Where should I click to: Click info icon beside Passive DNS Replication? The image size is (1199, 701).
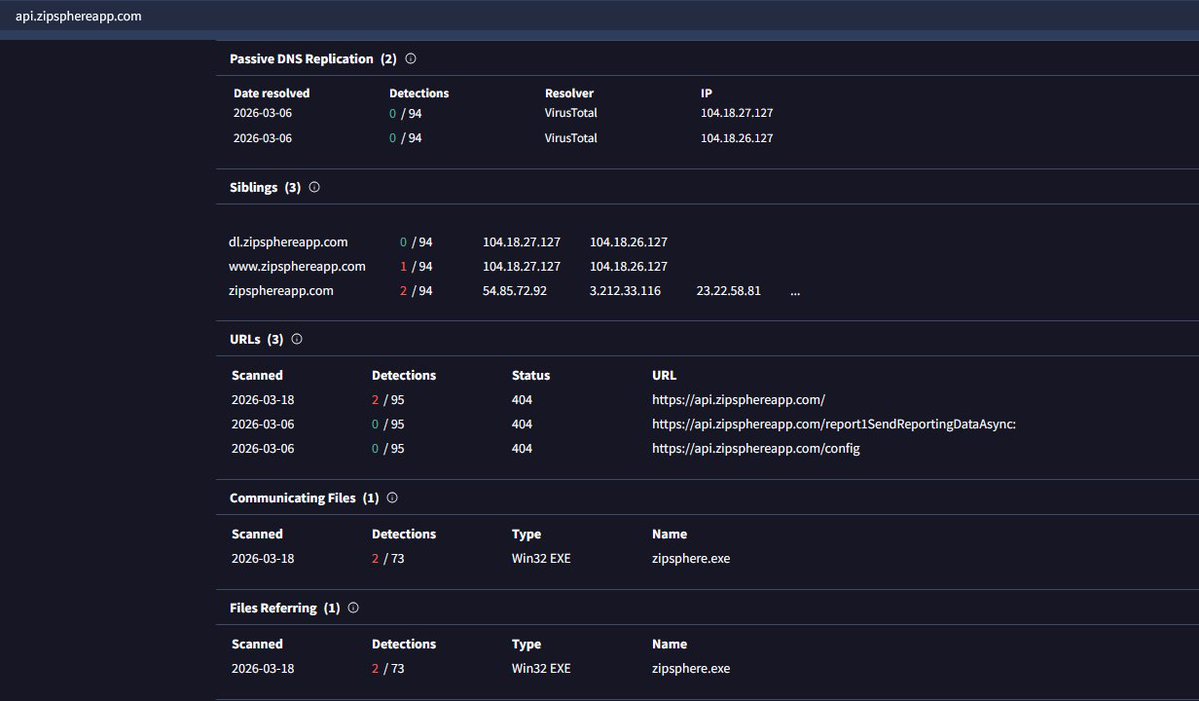[411, 59]
